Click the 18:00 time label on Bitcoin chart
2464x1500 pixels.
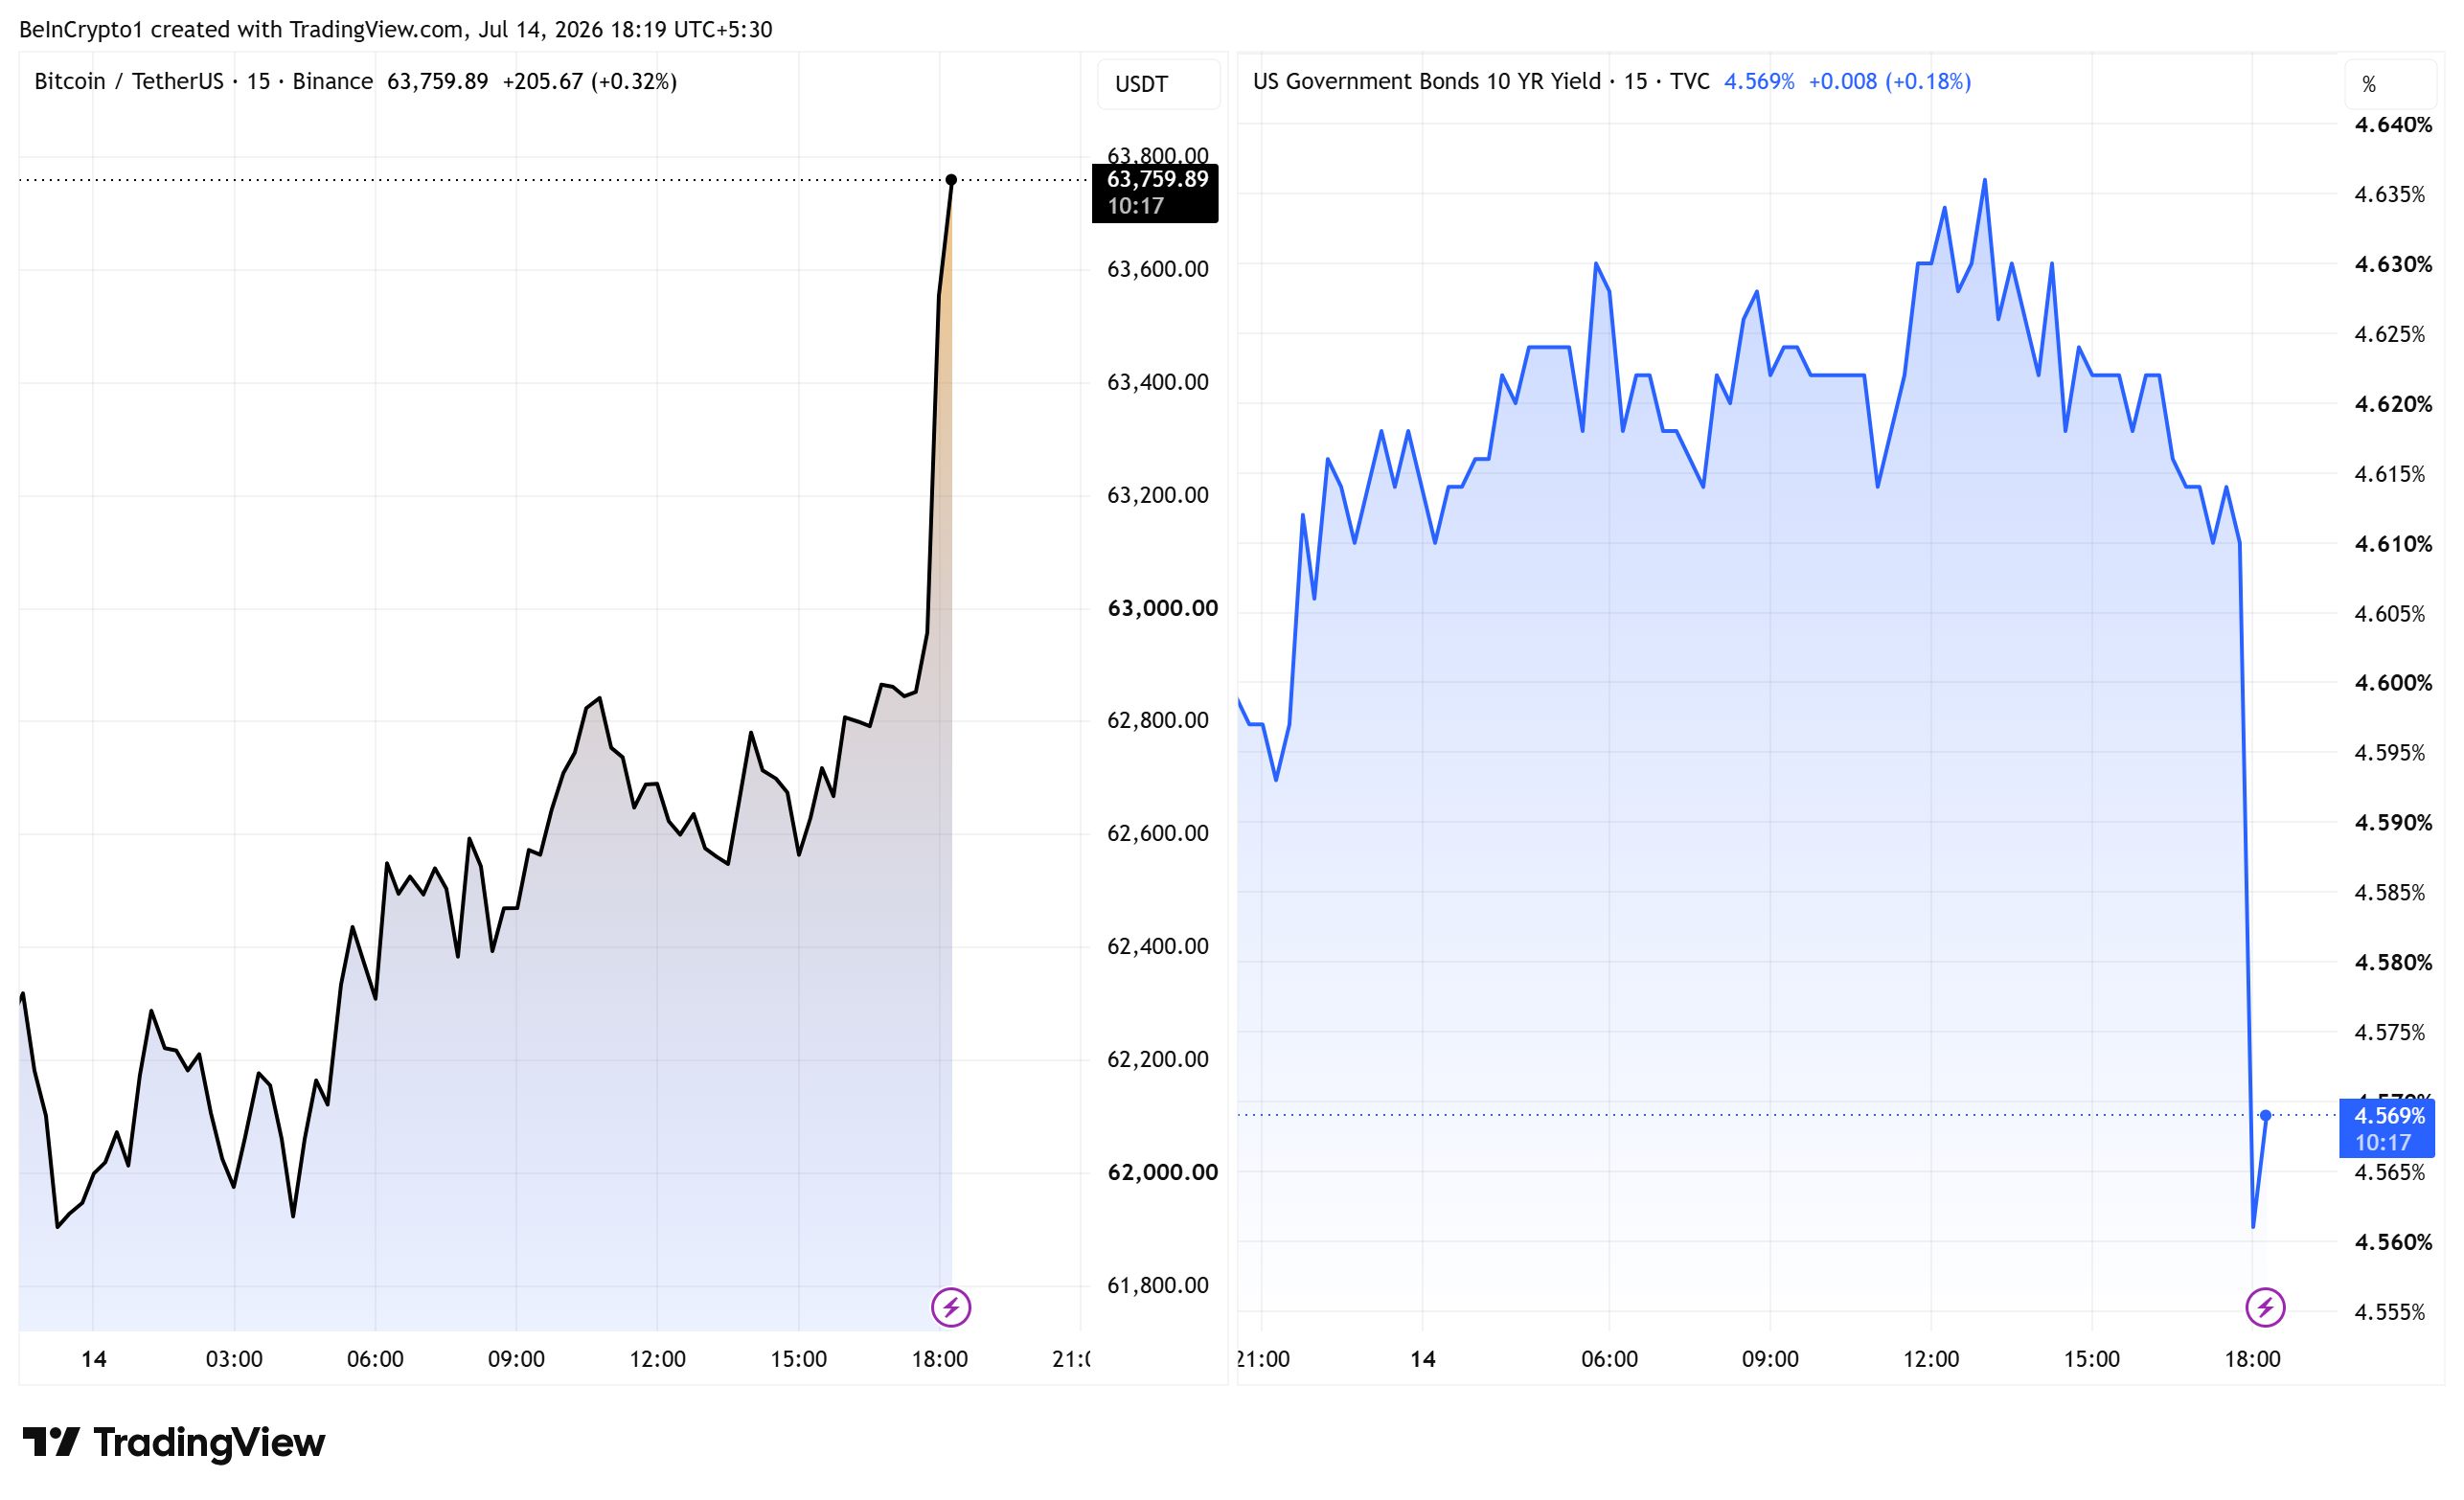940,1359
